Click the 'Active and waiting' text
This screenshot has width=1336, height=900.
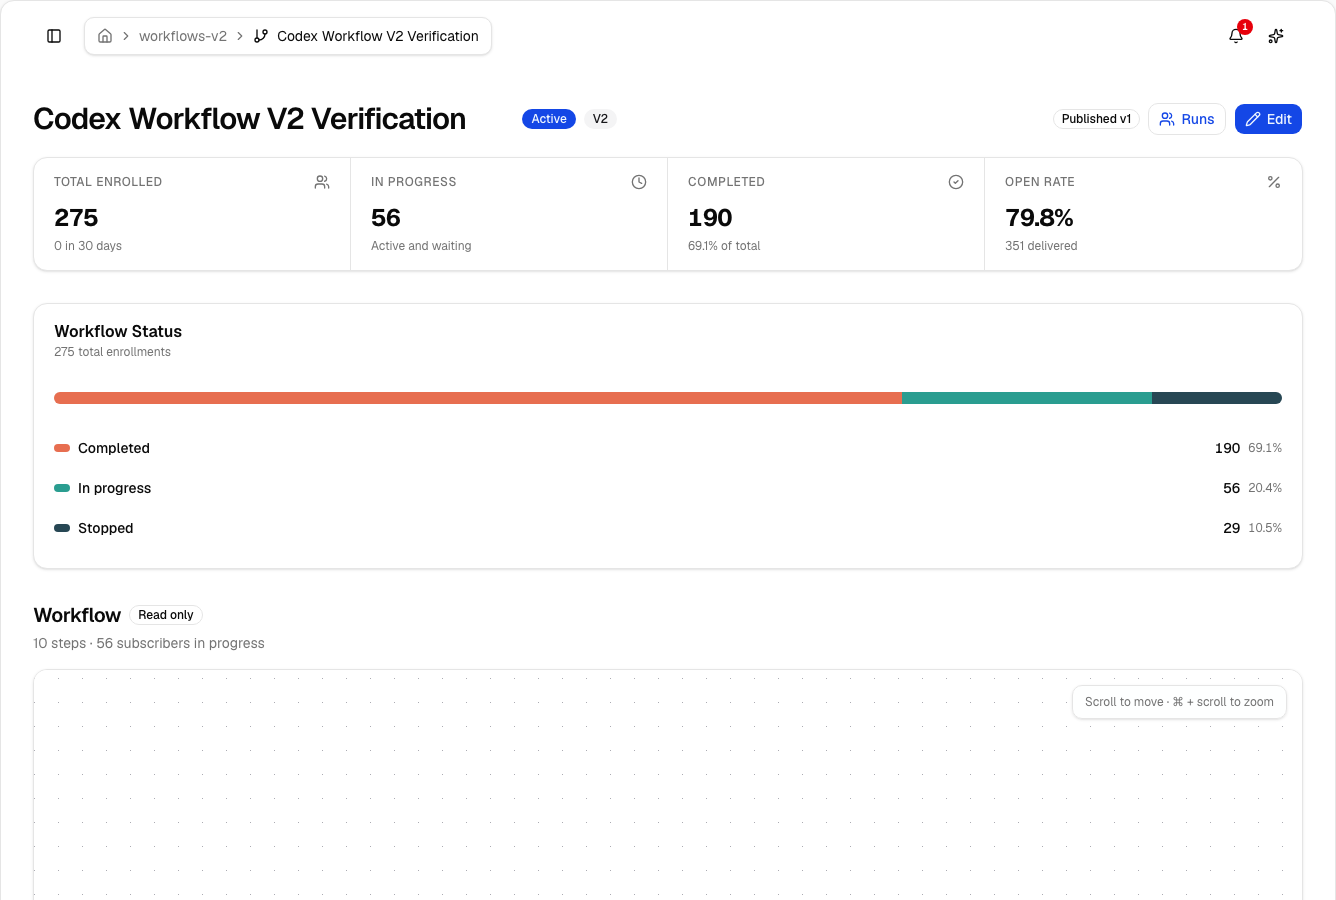tap(421, 246)
